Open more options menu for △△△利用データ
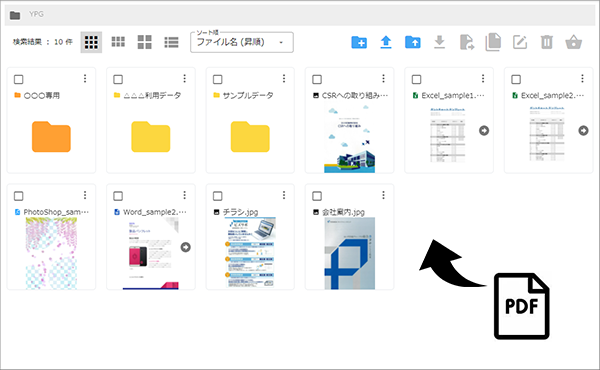Image resolution: width=600 pixels, height=370 pixels. click(184, 78)
